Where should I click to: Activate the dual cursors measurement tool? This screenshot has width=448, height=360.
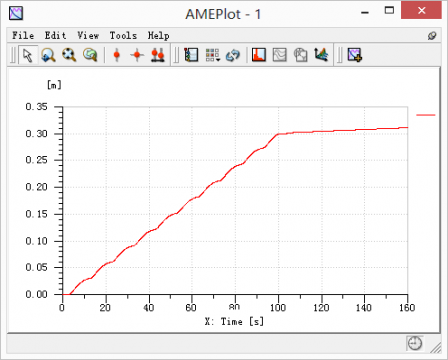click(x=158, y=55)
